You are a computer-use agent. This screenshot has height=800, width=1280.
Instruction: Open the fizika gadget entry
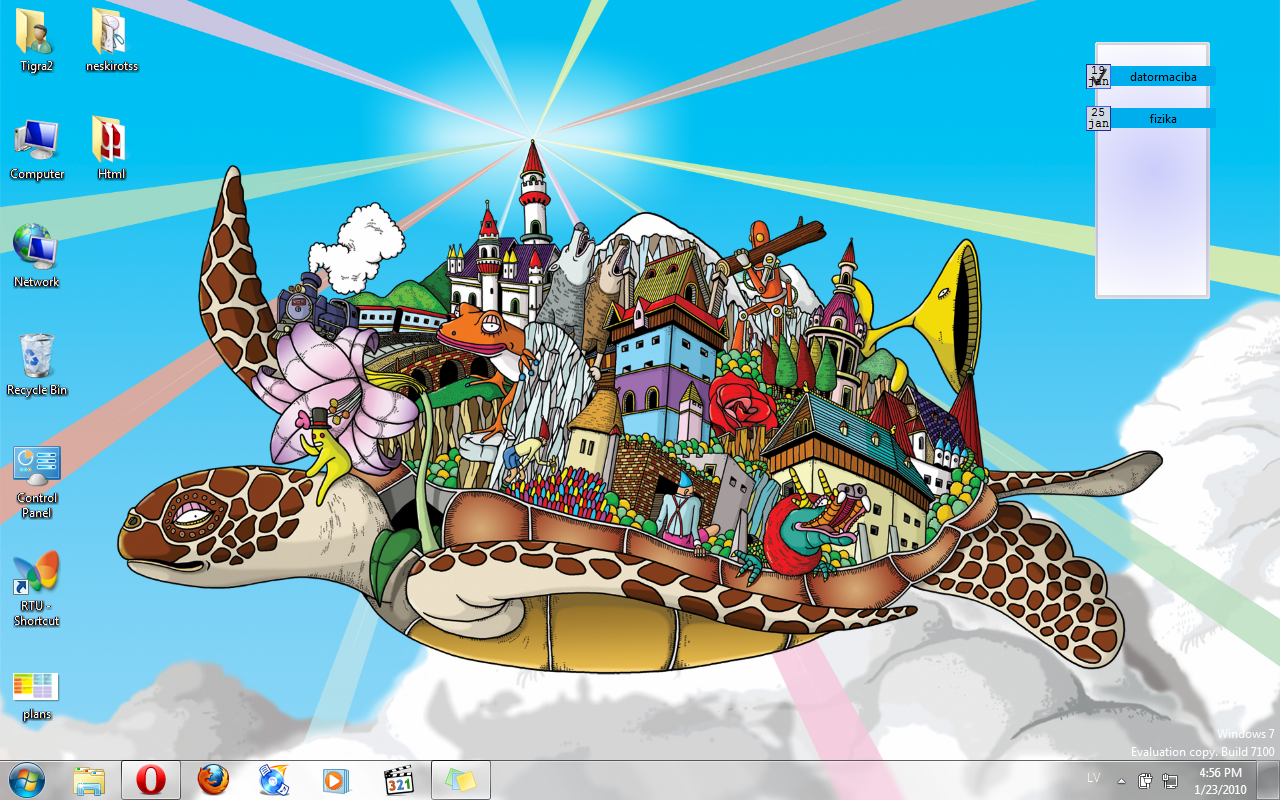1162,118
